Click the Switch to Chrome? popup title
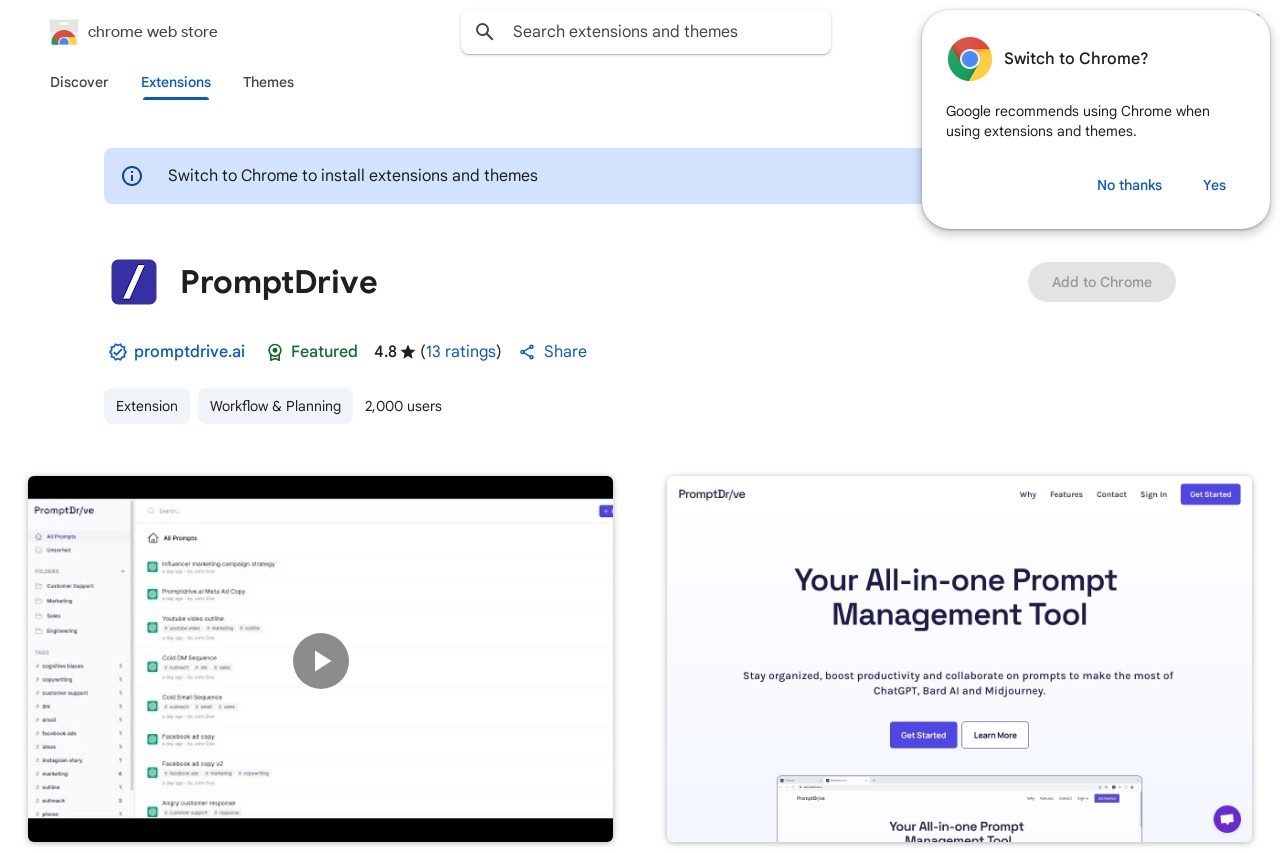Image resolution: width=1280 pixels, height=853 pixels. 1076,59
